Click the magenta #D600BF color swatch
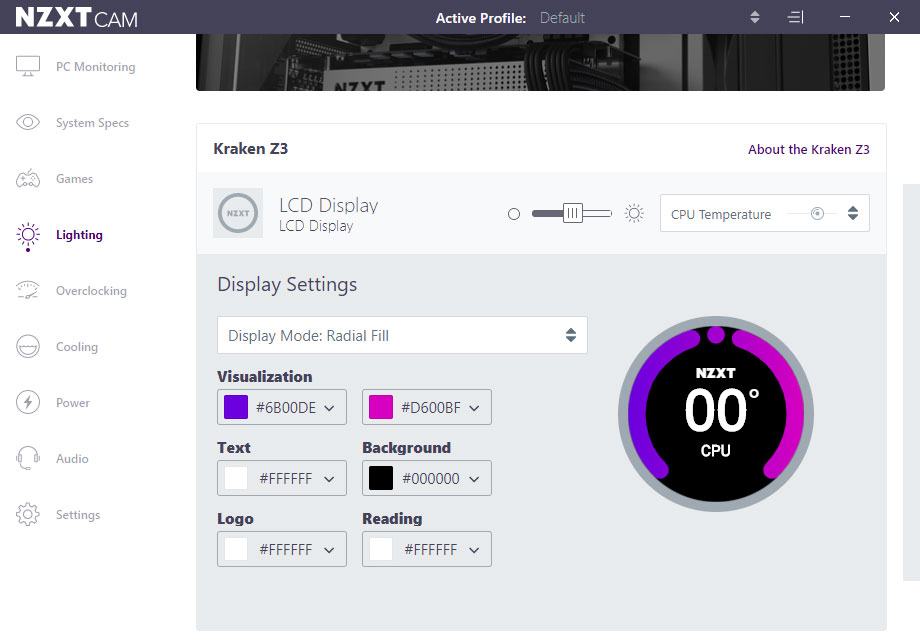The height and width of the screenshot is (640, 920). click(381, 407)
